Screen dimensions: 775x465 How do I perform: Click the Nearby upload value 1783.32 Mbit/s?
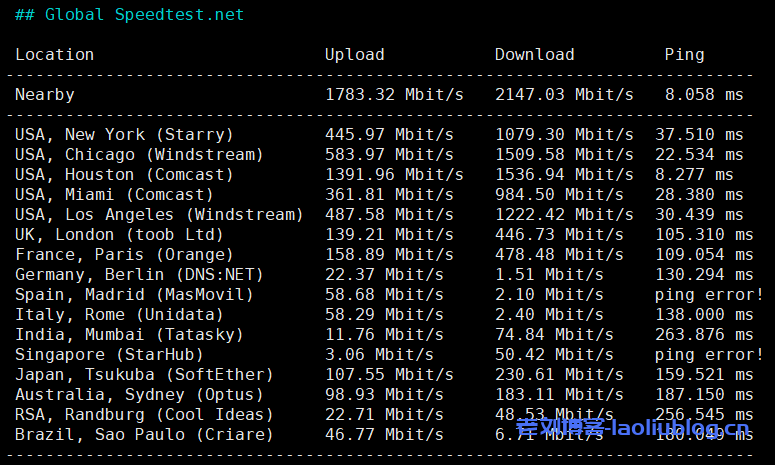pyautogui.click(x=394, y=95)
